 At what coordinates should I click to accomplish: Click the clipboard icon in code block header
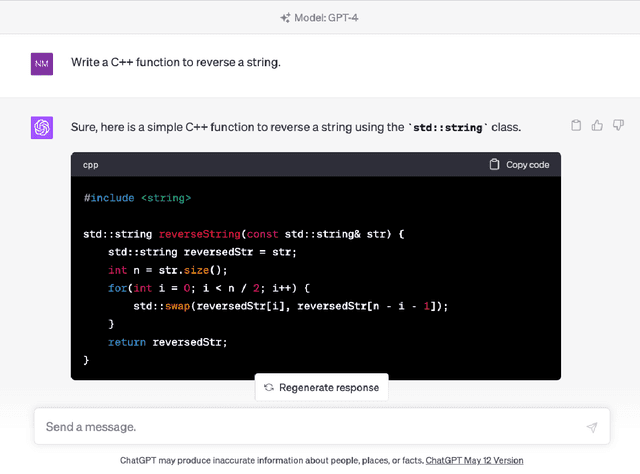click(494, 165)
